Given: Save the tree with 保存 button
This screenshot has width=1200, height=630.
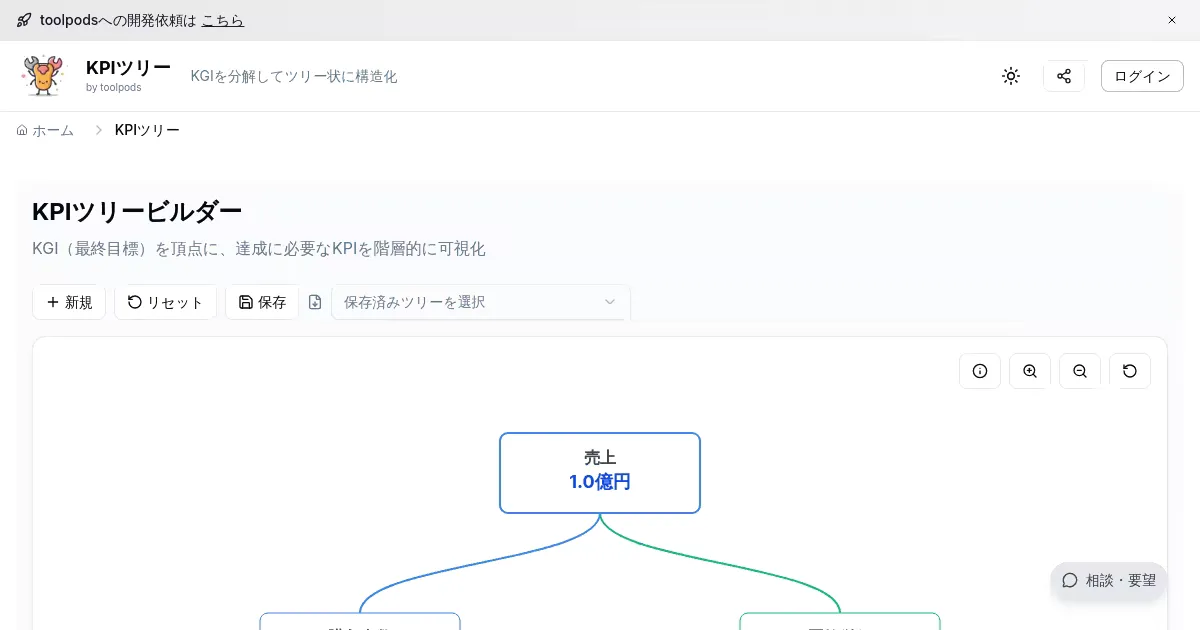Looking at the screenshot, I should [262, 302].
